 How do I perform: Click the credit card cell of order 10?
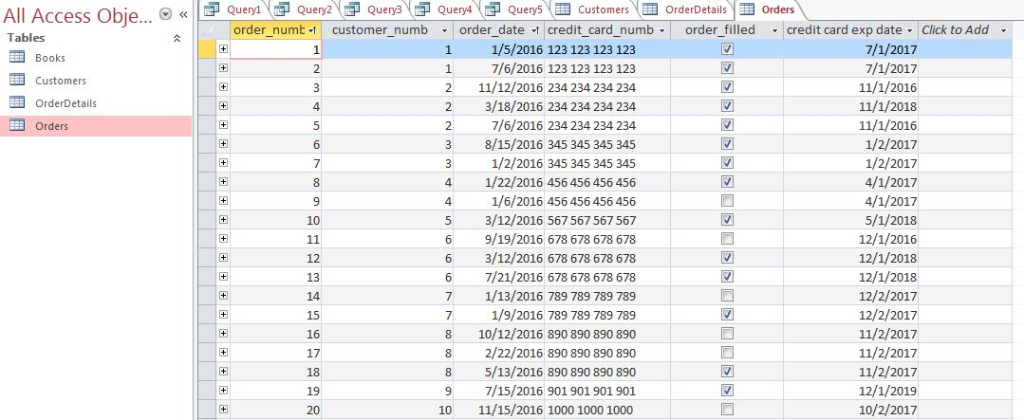click(607, 220)
